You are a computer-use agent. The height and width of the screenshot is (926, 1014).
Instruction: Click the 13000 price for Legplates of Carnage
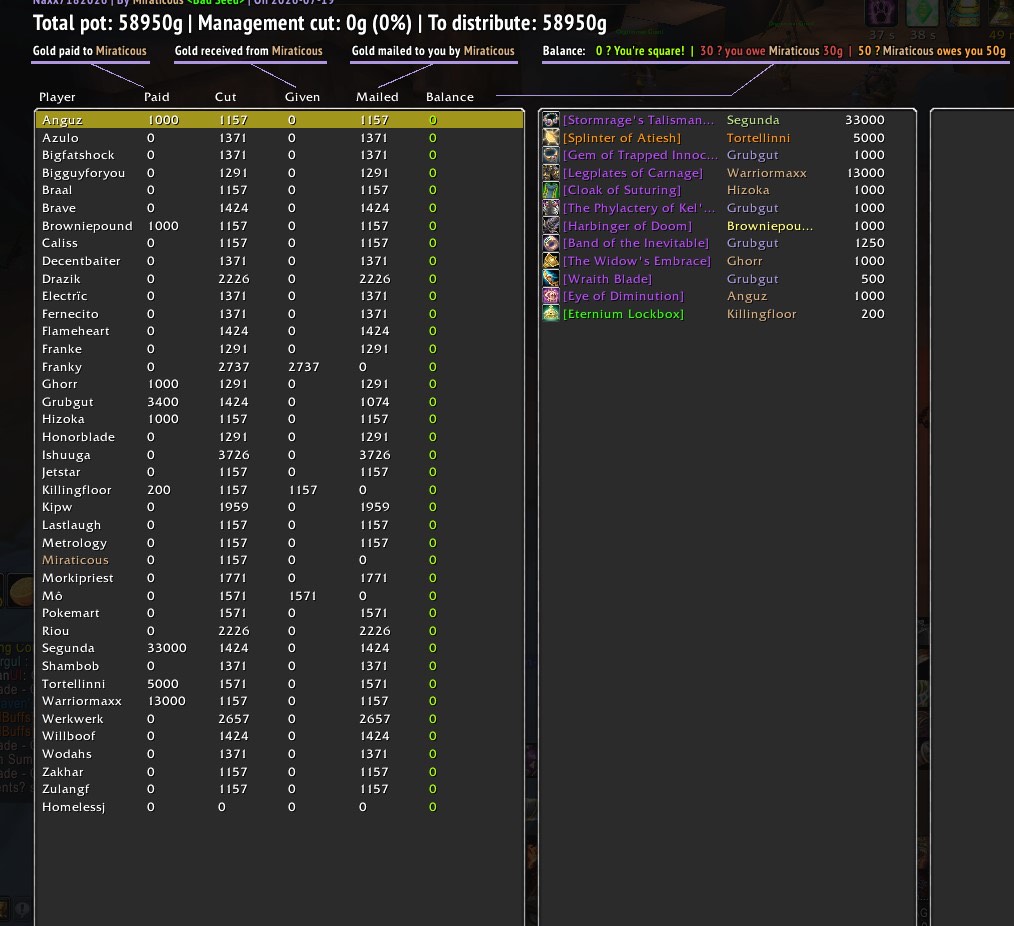point(865,173)
